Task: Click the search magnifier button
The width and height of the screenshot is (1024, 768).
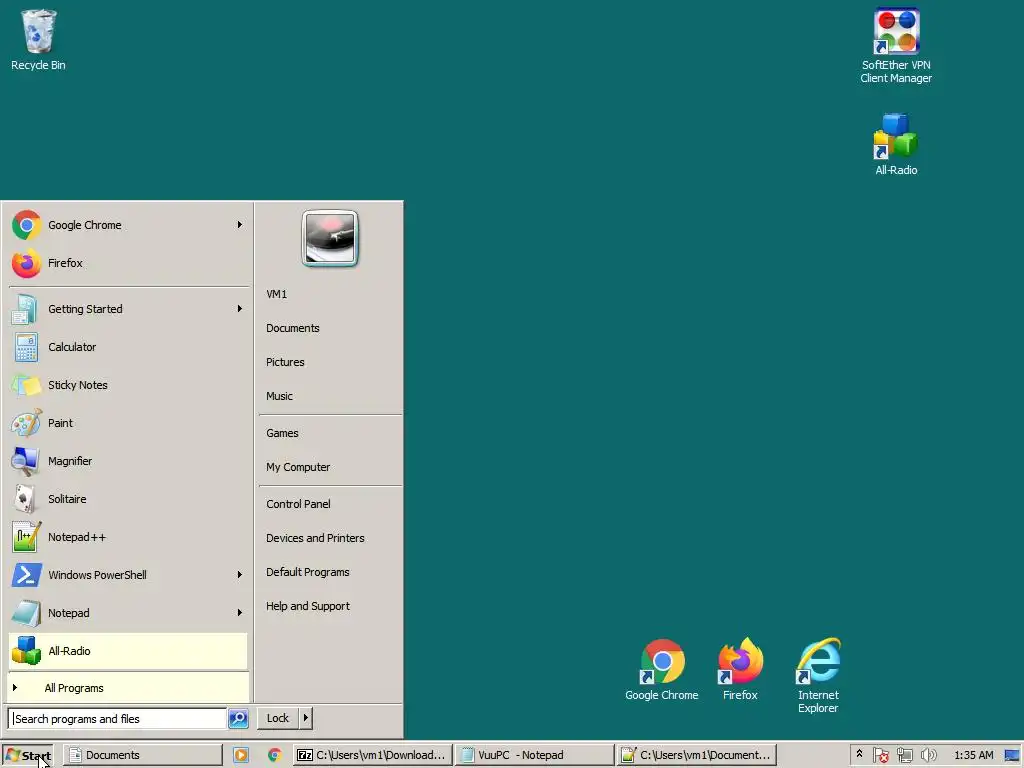Action: [238, 718]
